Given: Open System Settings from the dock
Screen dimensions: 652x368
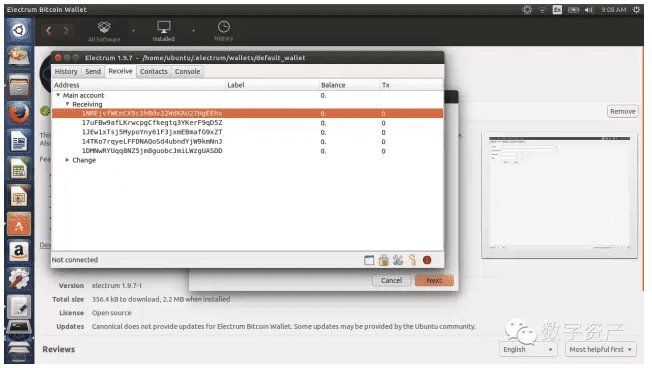Looking at the screenshot, I should [19, 279].
